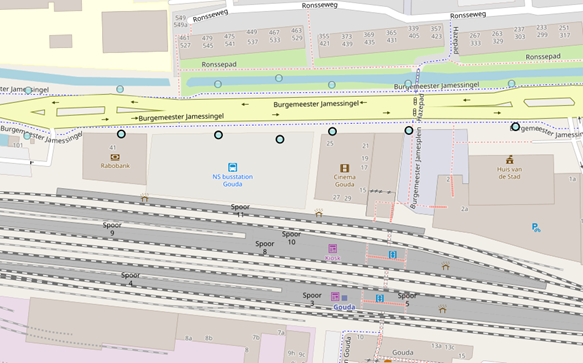This screenshot has width=583, height=363.
Task: Click the Ronssepad label right of number 317
Action: click(543, 57)
